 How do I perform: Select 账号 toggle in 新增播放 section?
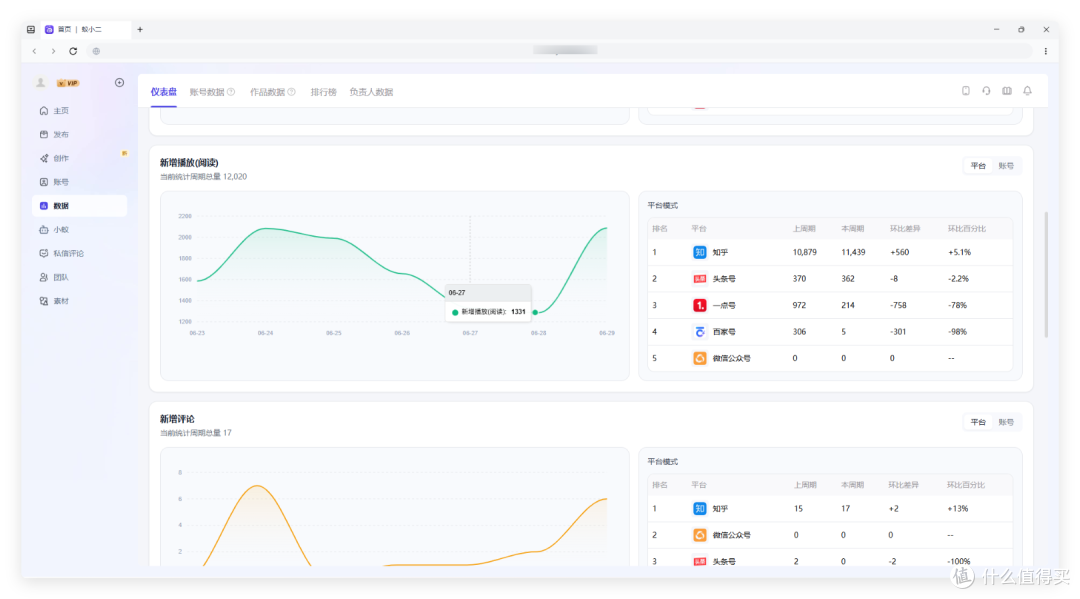coord(1006,166)
